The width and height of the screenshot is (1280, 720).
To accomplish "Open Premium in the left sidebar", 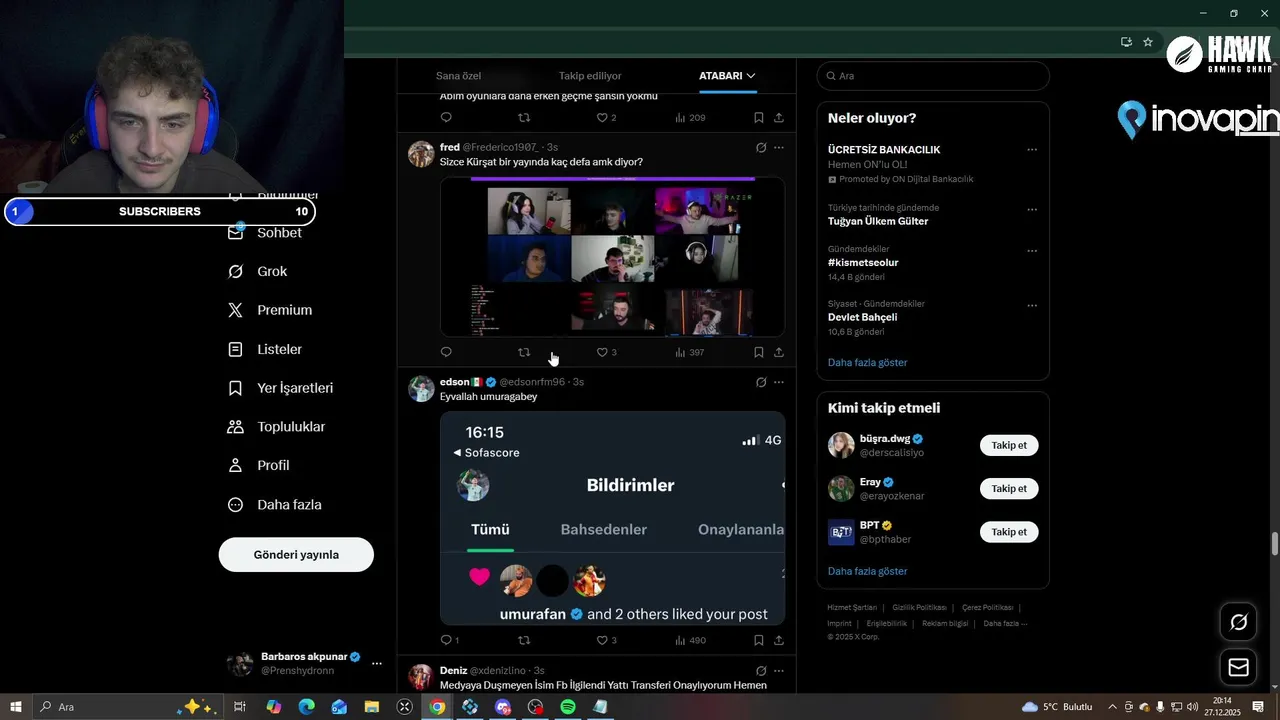I will coord(270,310).
